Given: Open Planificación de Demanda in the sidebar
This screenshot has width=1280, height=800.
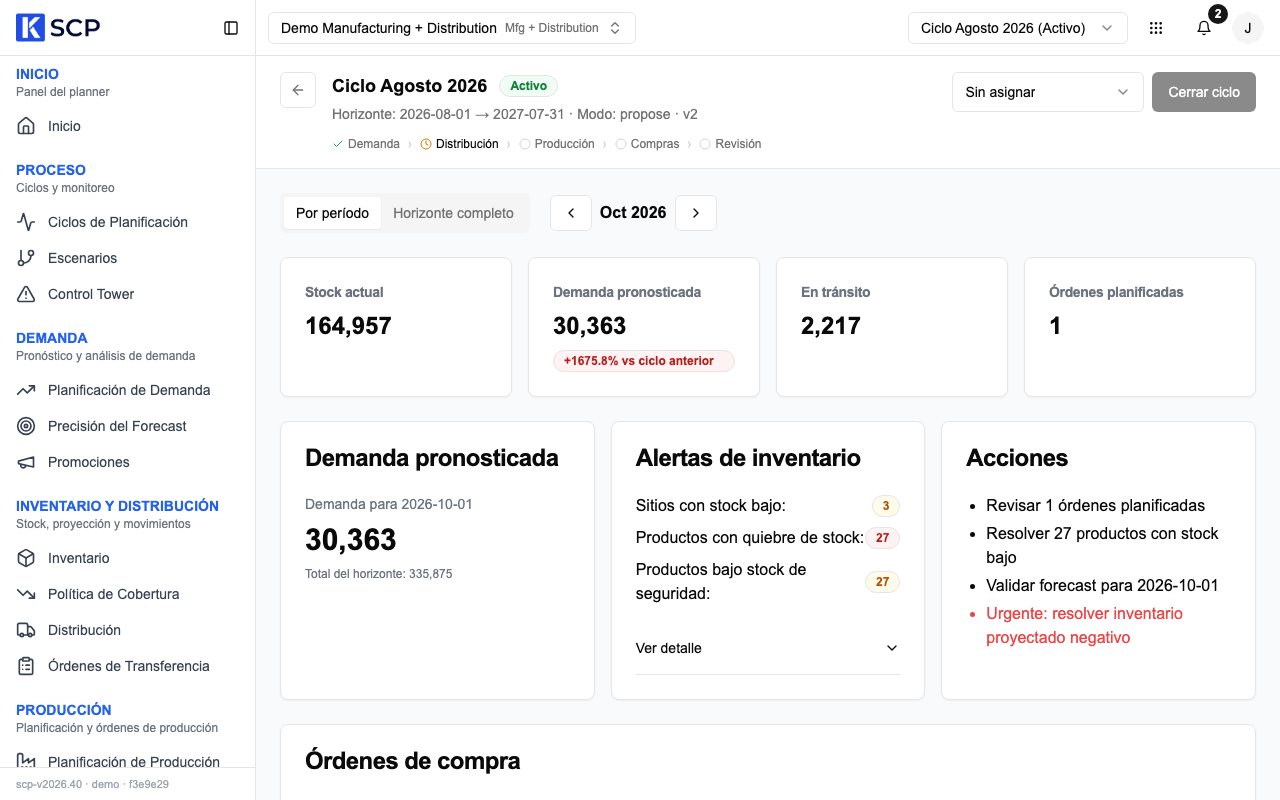Looking at the screenshot, I should click(x=127, y=390).
